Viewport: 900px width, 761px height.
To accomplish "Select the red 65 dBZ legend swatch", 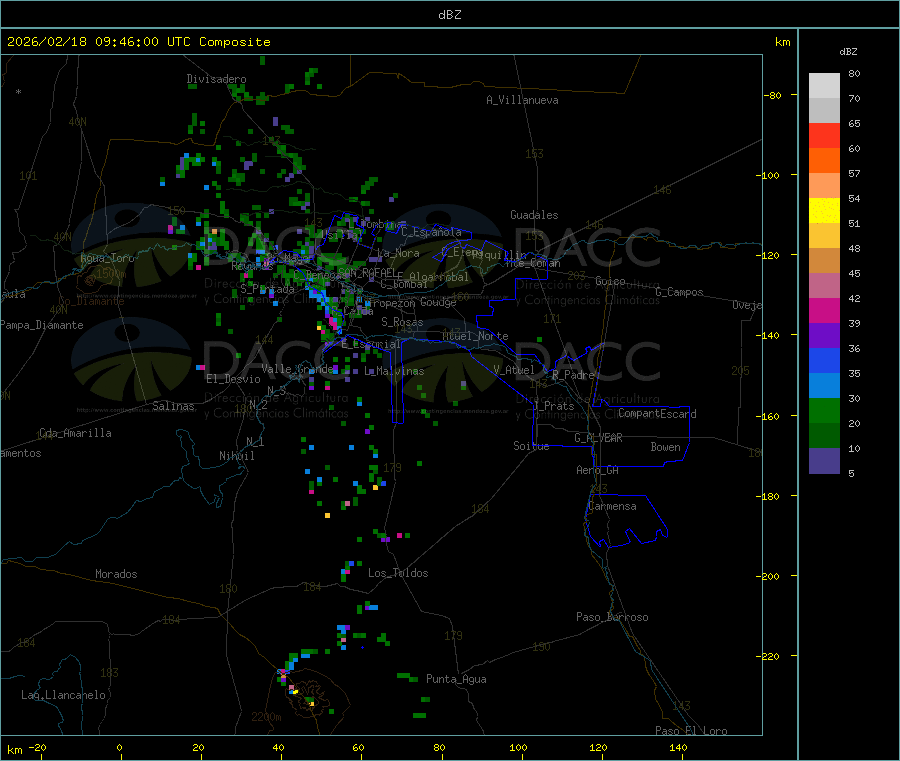I will 824,135.
